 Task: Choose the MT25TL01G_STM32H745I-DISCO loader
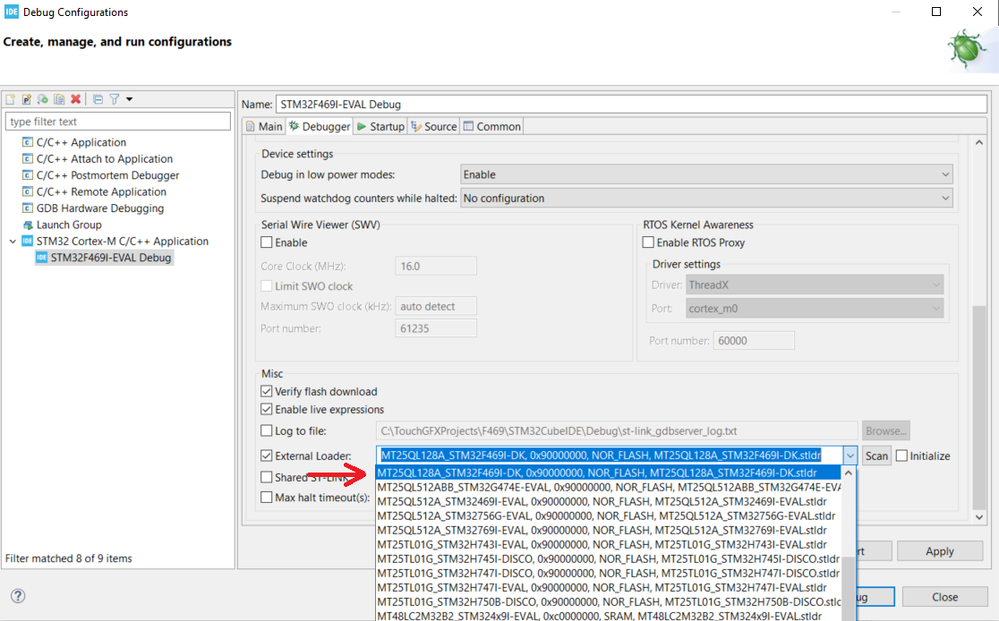pos(608,559)
